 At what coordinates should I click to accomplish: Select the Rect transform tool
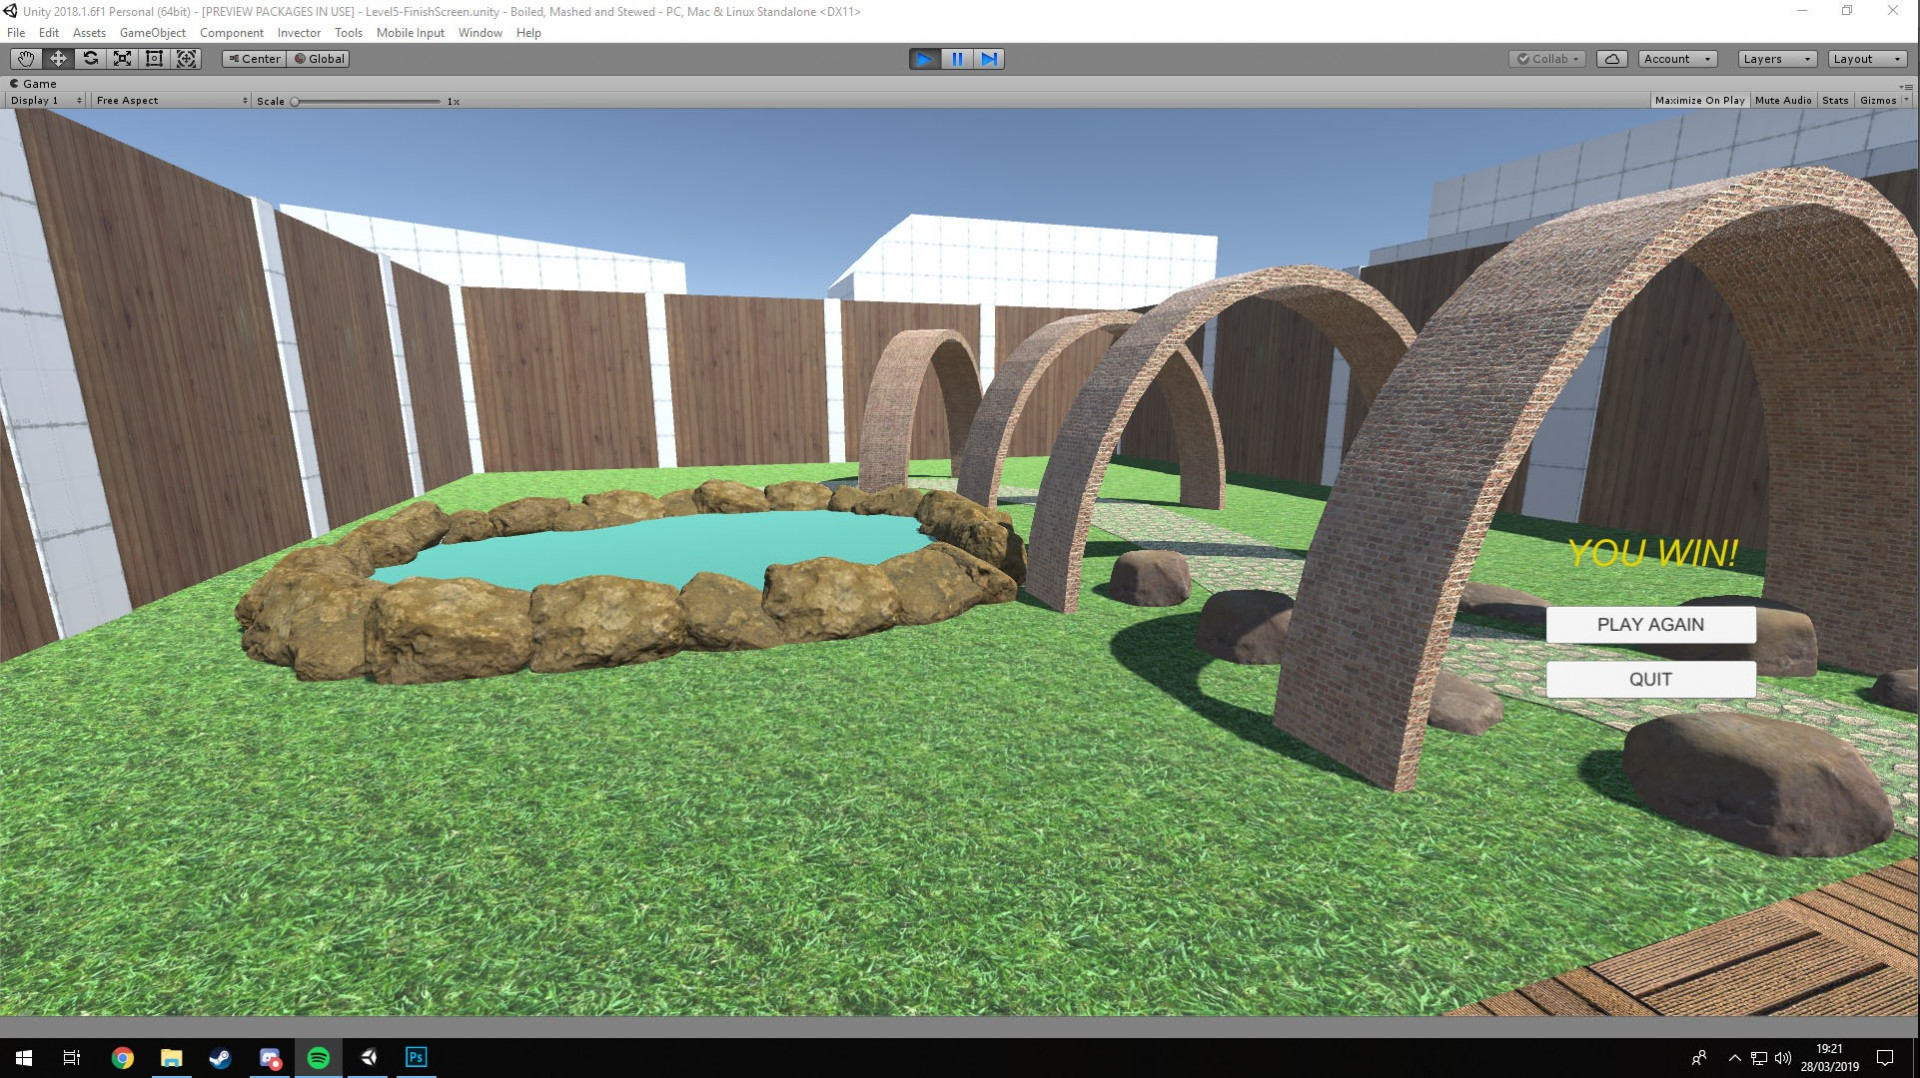pyautogui.click(x=154, y=59)
